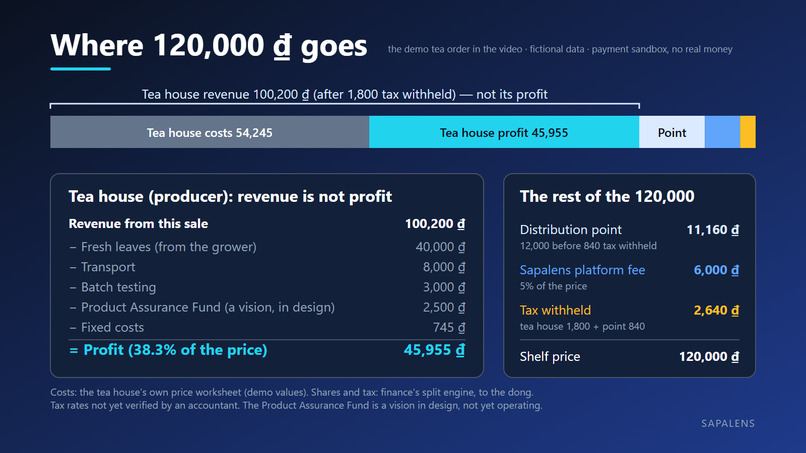Click the yellow 'Tax withheld' label
Viewport: 806px width, 453px height.
[x=555, y=310]
